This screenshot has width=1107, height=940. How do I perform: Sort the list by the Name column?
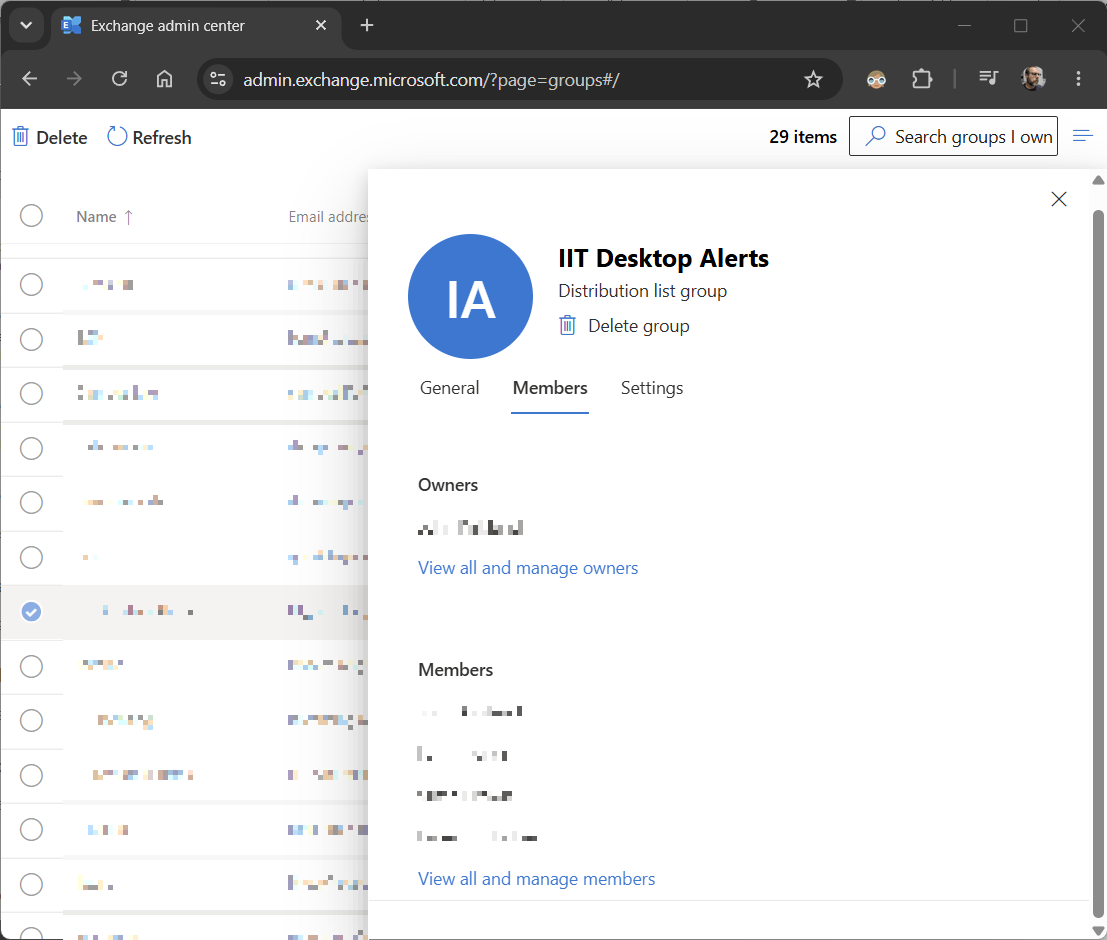point(104,217)
